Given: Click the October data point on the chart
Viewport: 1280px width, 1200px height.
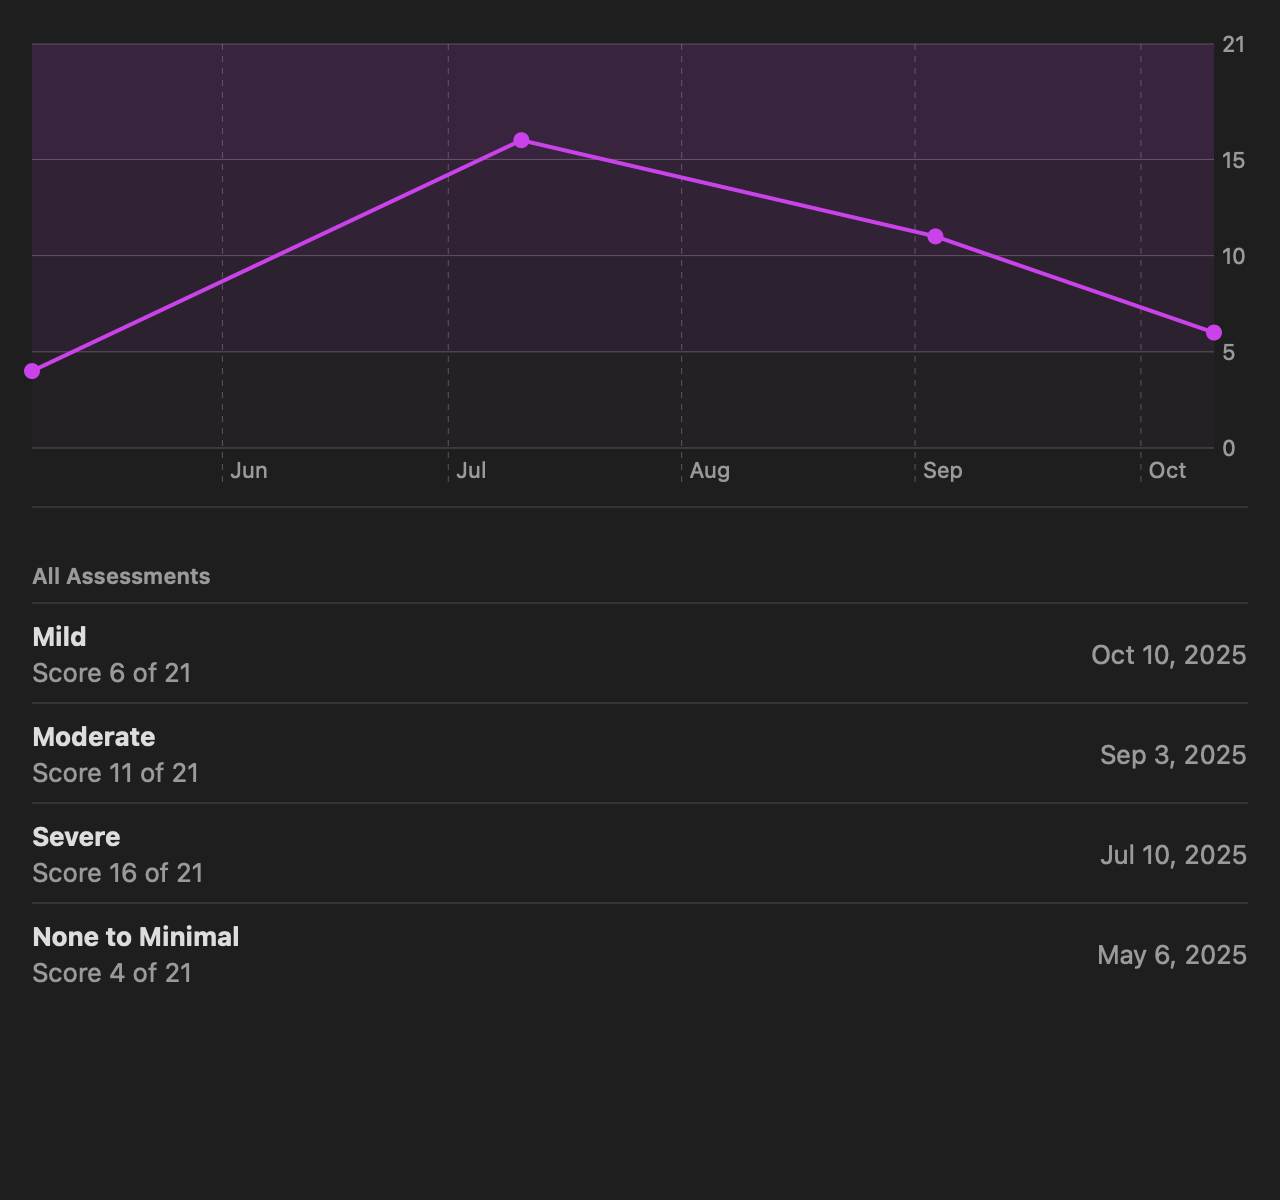Looking at the screenshot, I should pyautogui.click(x=1213, y=332).
